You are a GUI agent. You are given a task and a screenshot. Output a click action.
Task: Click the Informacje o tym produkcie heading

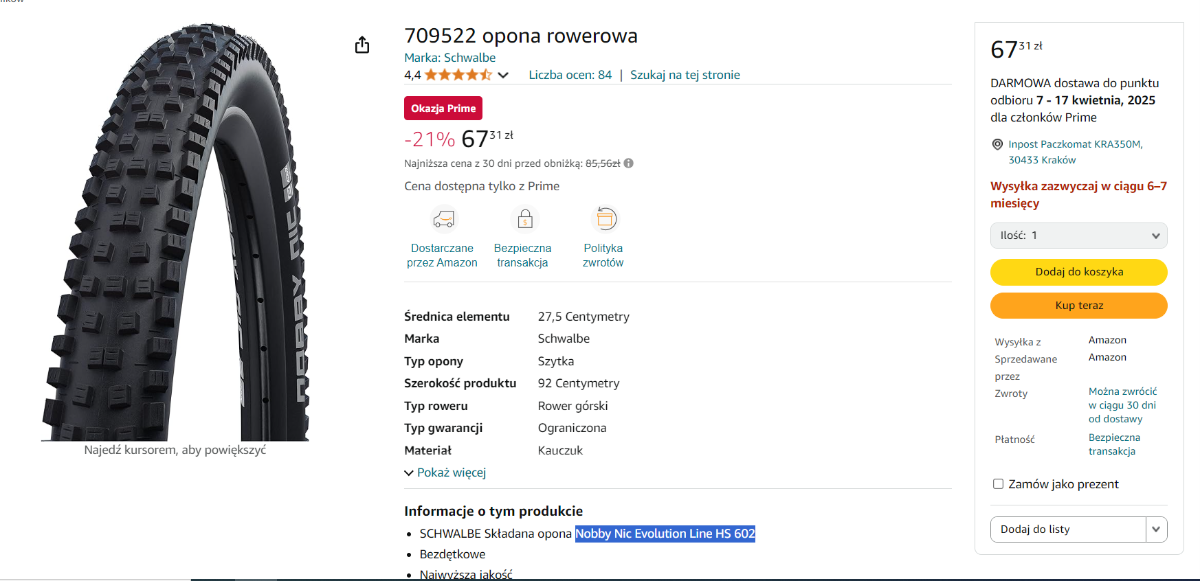(493, 511)
